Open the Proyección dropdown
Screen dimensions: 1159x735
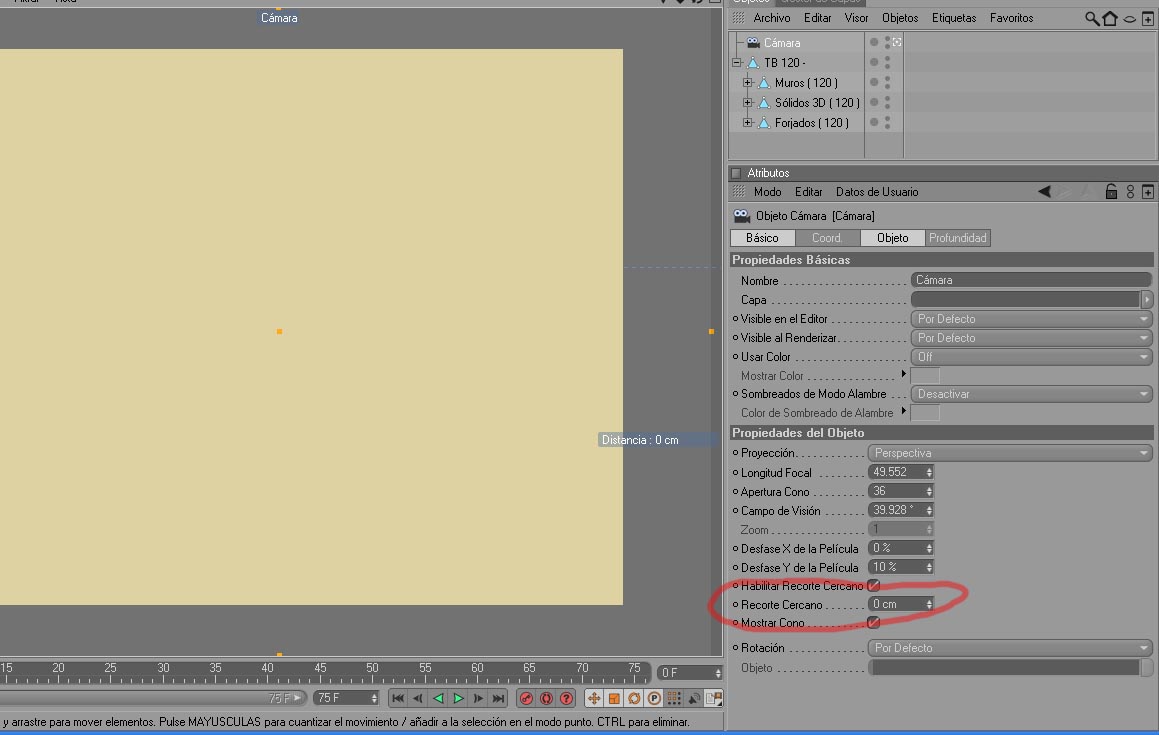[1010, 453]
